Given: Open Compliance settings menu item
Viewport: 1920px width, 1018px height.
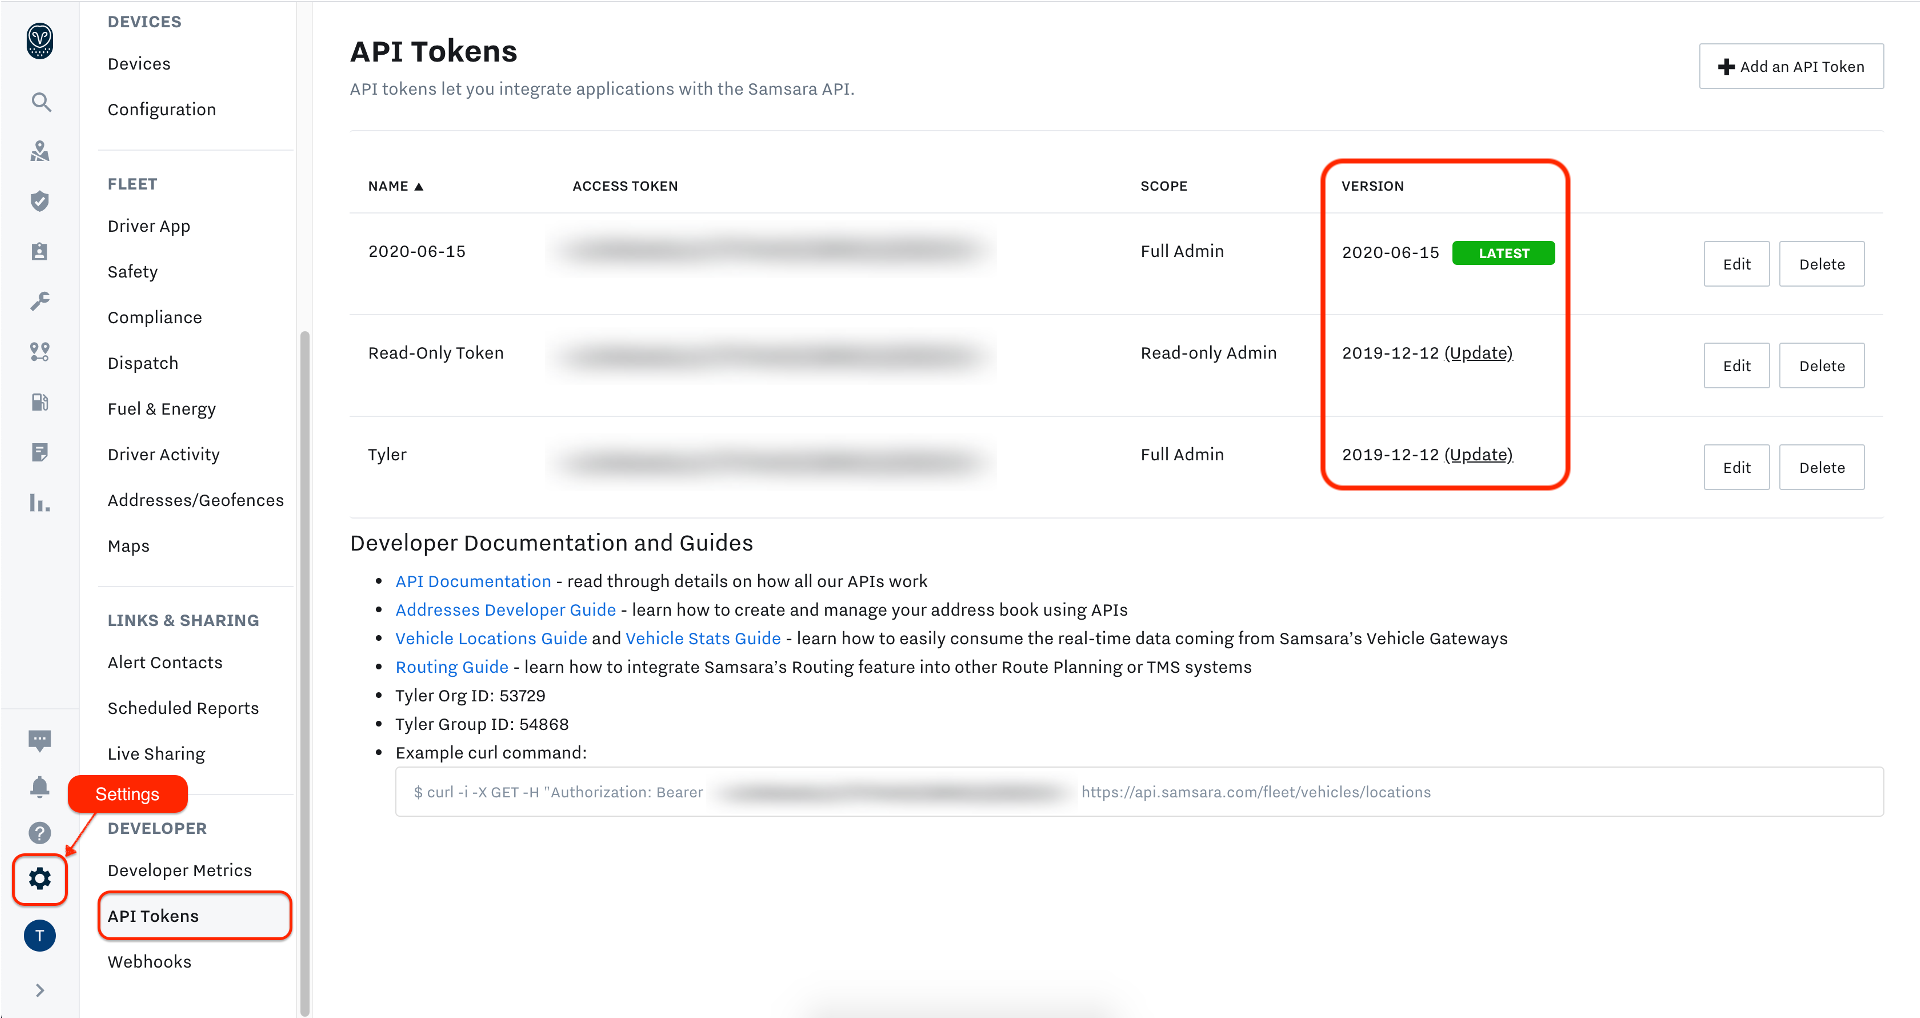Looking at the screenshot, I should coord(155,318).
